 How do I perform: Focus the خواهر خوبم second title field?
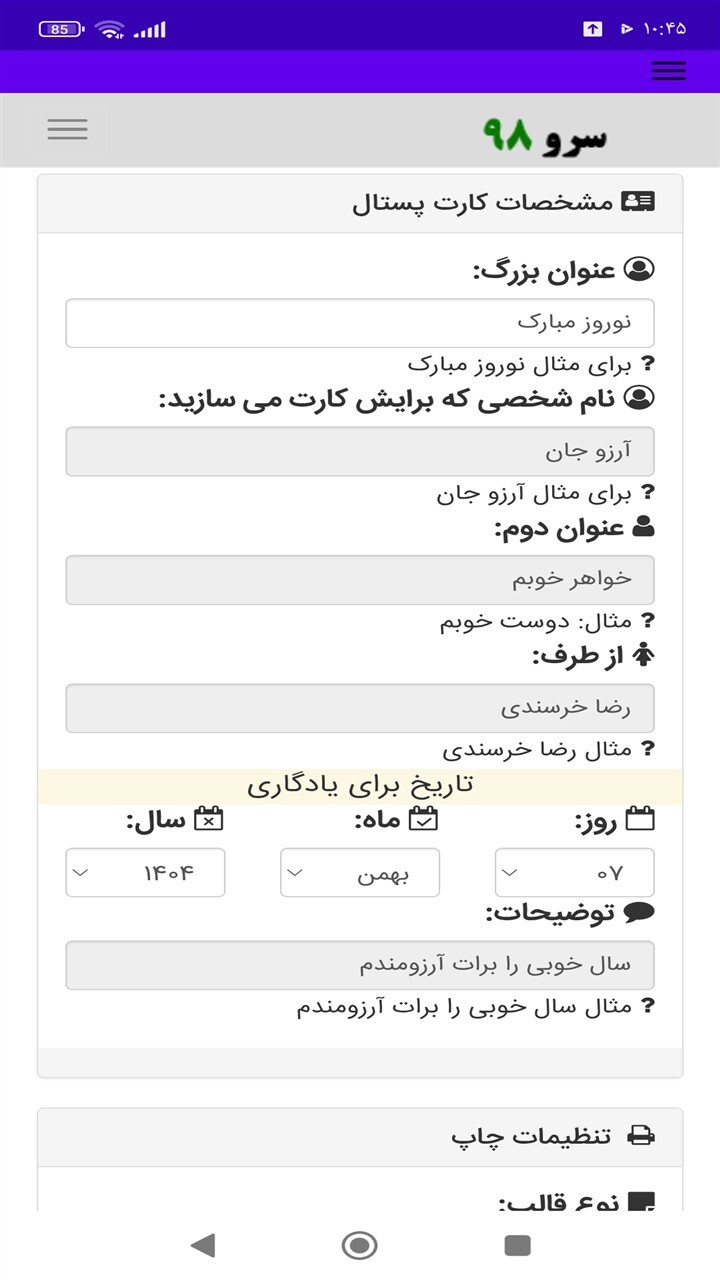[360, 580]
